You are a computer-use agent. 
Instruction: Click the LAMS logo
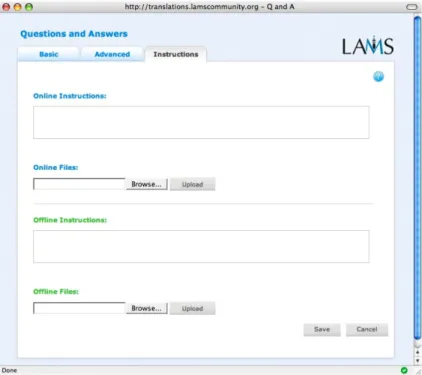click(368, 46)
